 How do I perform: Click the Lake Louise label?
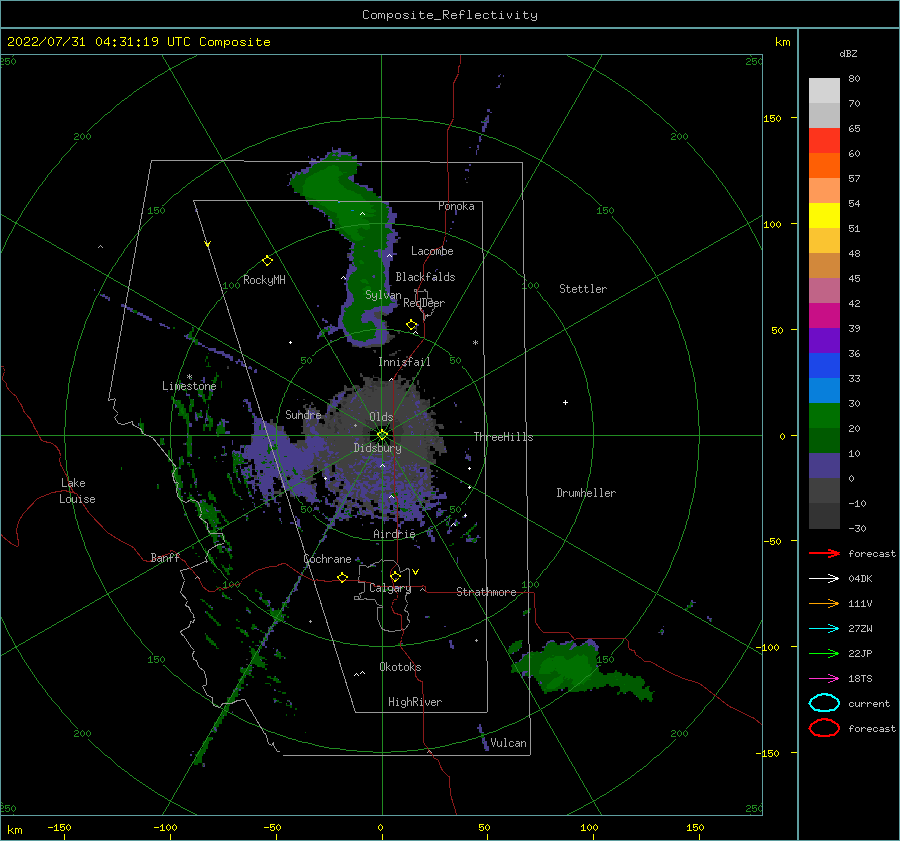(x=77, y=491)
